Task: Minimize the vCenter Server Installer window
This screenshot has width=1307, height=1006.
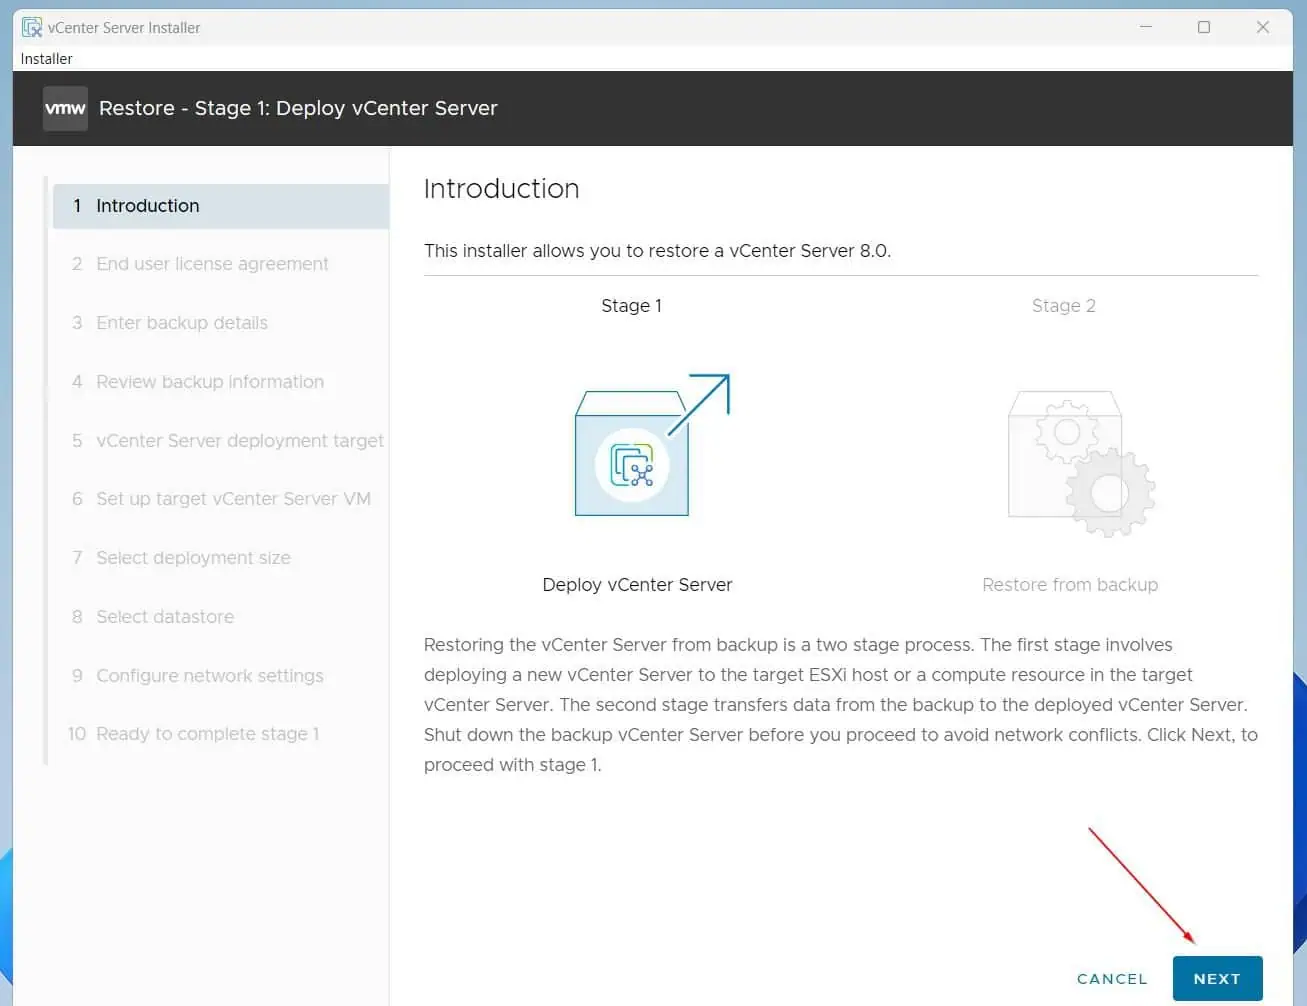Action: pos(1146,27)
